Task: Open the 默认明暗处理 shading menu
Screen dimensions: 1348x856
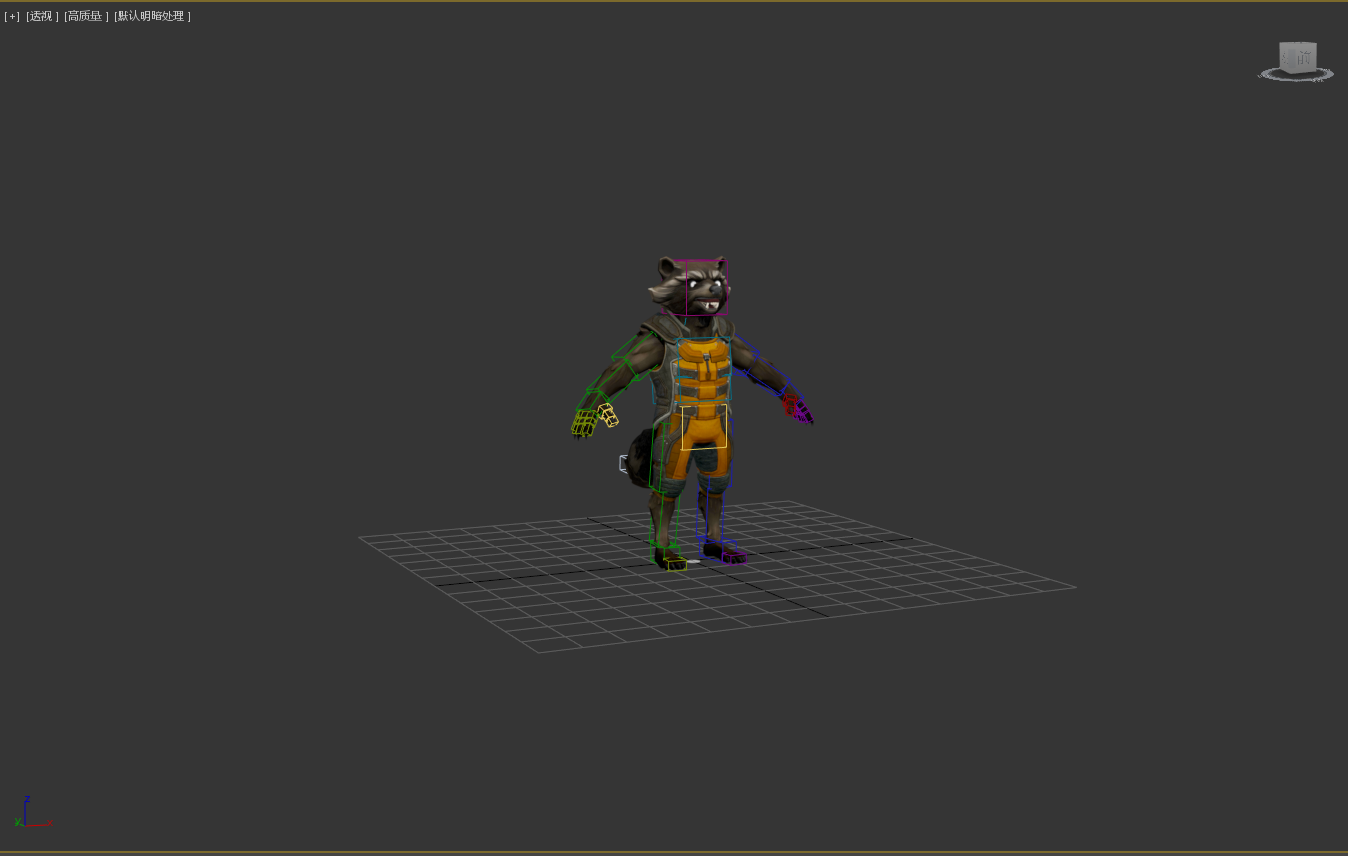Action: [x=152, y=16]
